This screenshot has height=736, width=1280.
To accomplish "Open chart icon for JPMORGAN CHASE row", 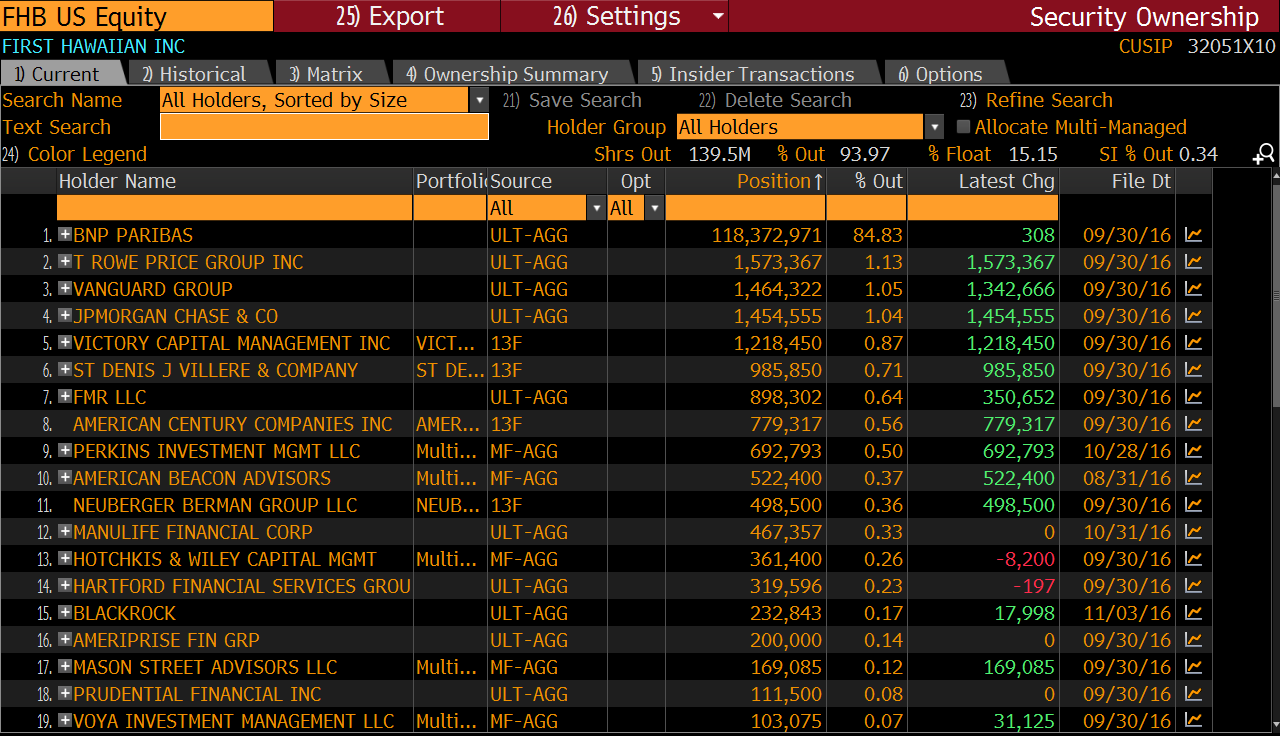I will (x=1193, y=316).
